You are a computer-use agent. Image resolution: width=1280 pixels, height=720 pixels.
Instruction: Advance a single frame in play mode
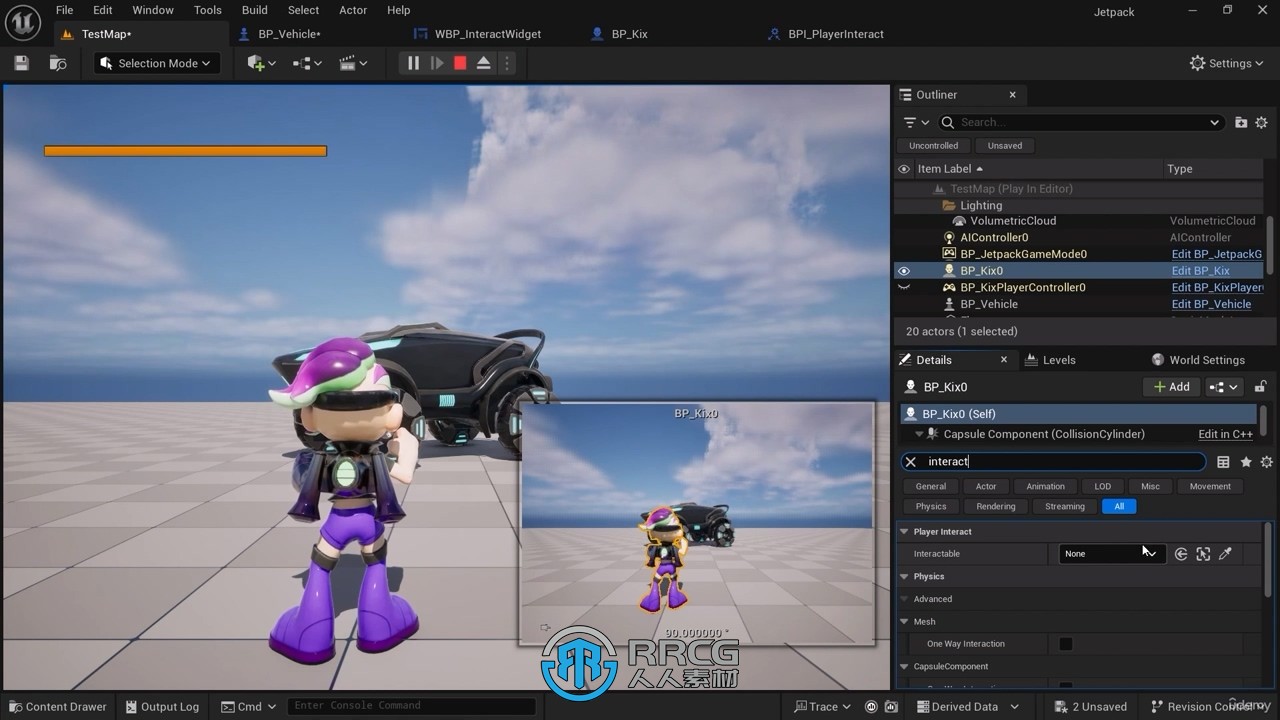pos(437,63)
